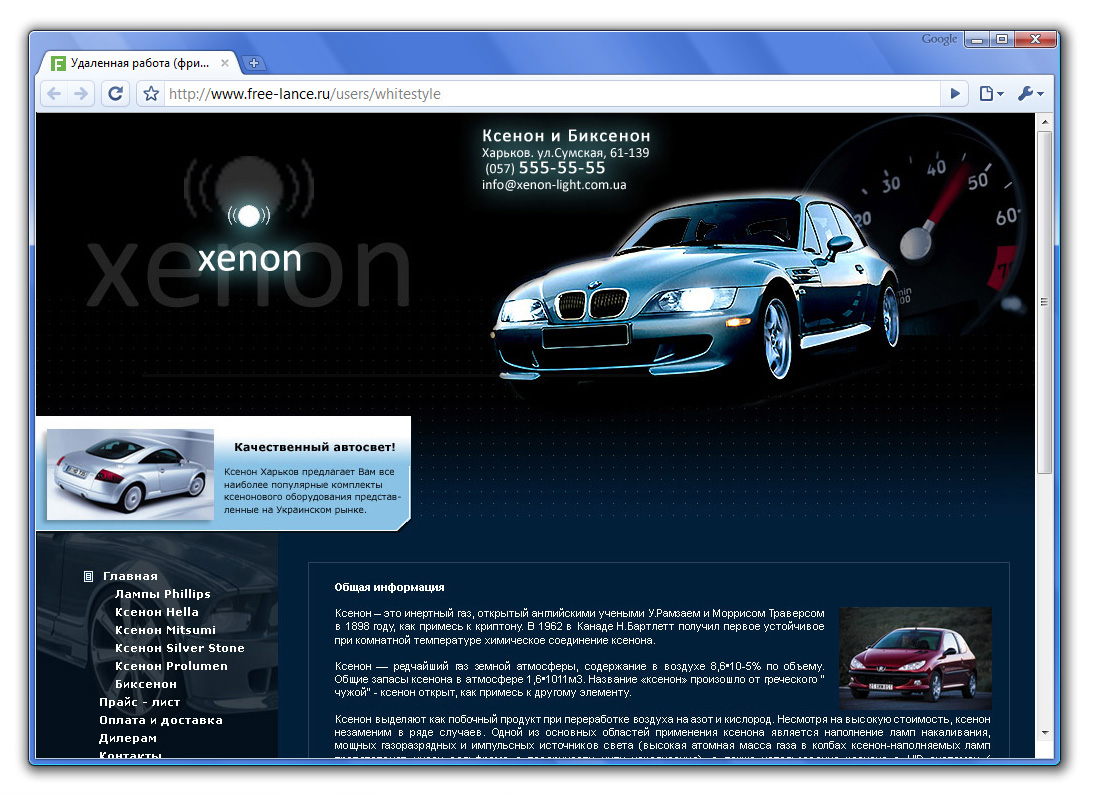Click the email info@xenon-light.com.ua
1093x800 pixels.
click(553, 185)
